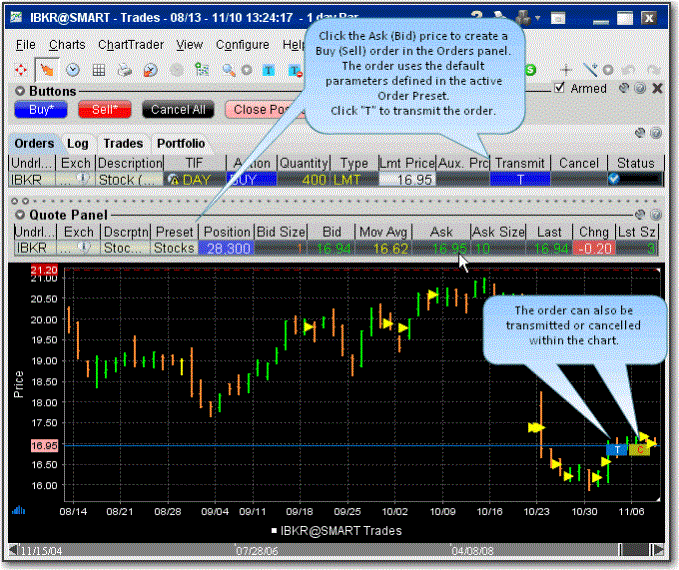Toggle the Armed checkbox
Image resolution: width=679 pixels, height=570 pixels.
coord(560,89)
